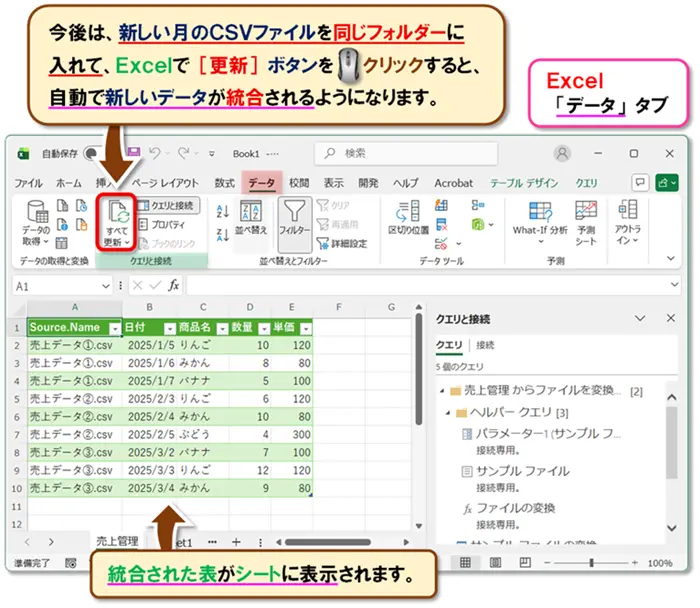Viewport: 700px width, 608px height.
Task: Click the Consolidate icon in Data Tools
Action: (x=478, y=205)
